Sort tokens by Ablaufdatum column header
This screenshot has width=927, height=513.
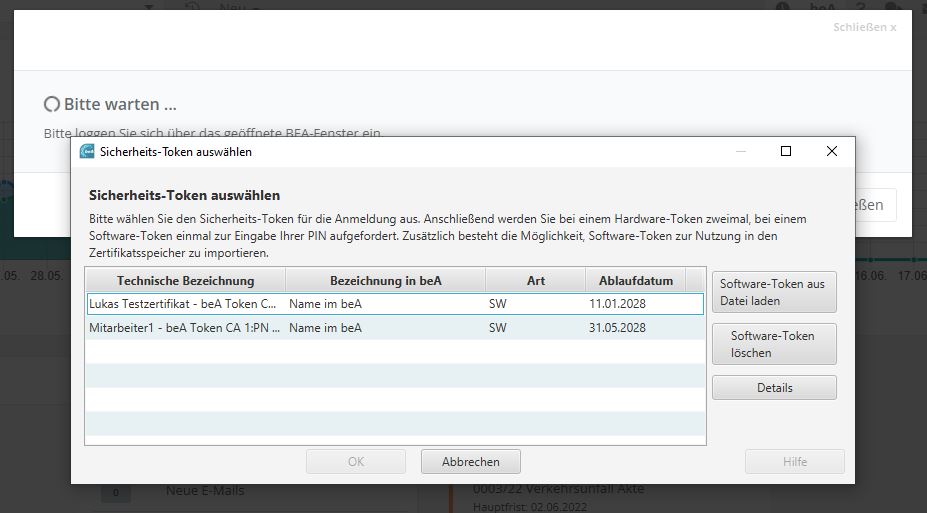point(635,280)
